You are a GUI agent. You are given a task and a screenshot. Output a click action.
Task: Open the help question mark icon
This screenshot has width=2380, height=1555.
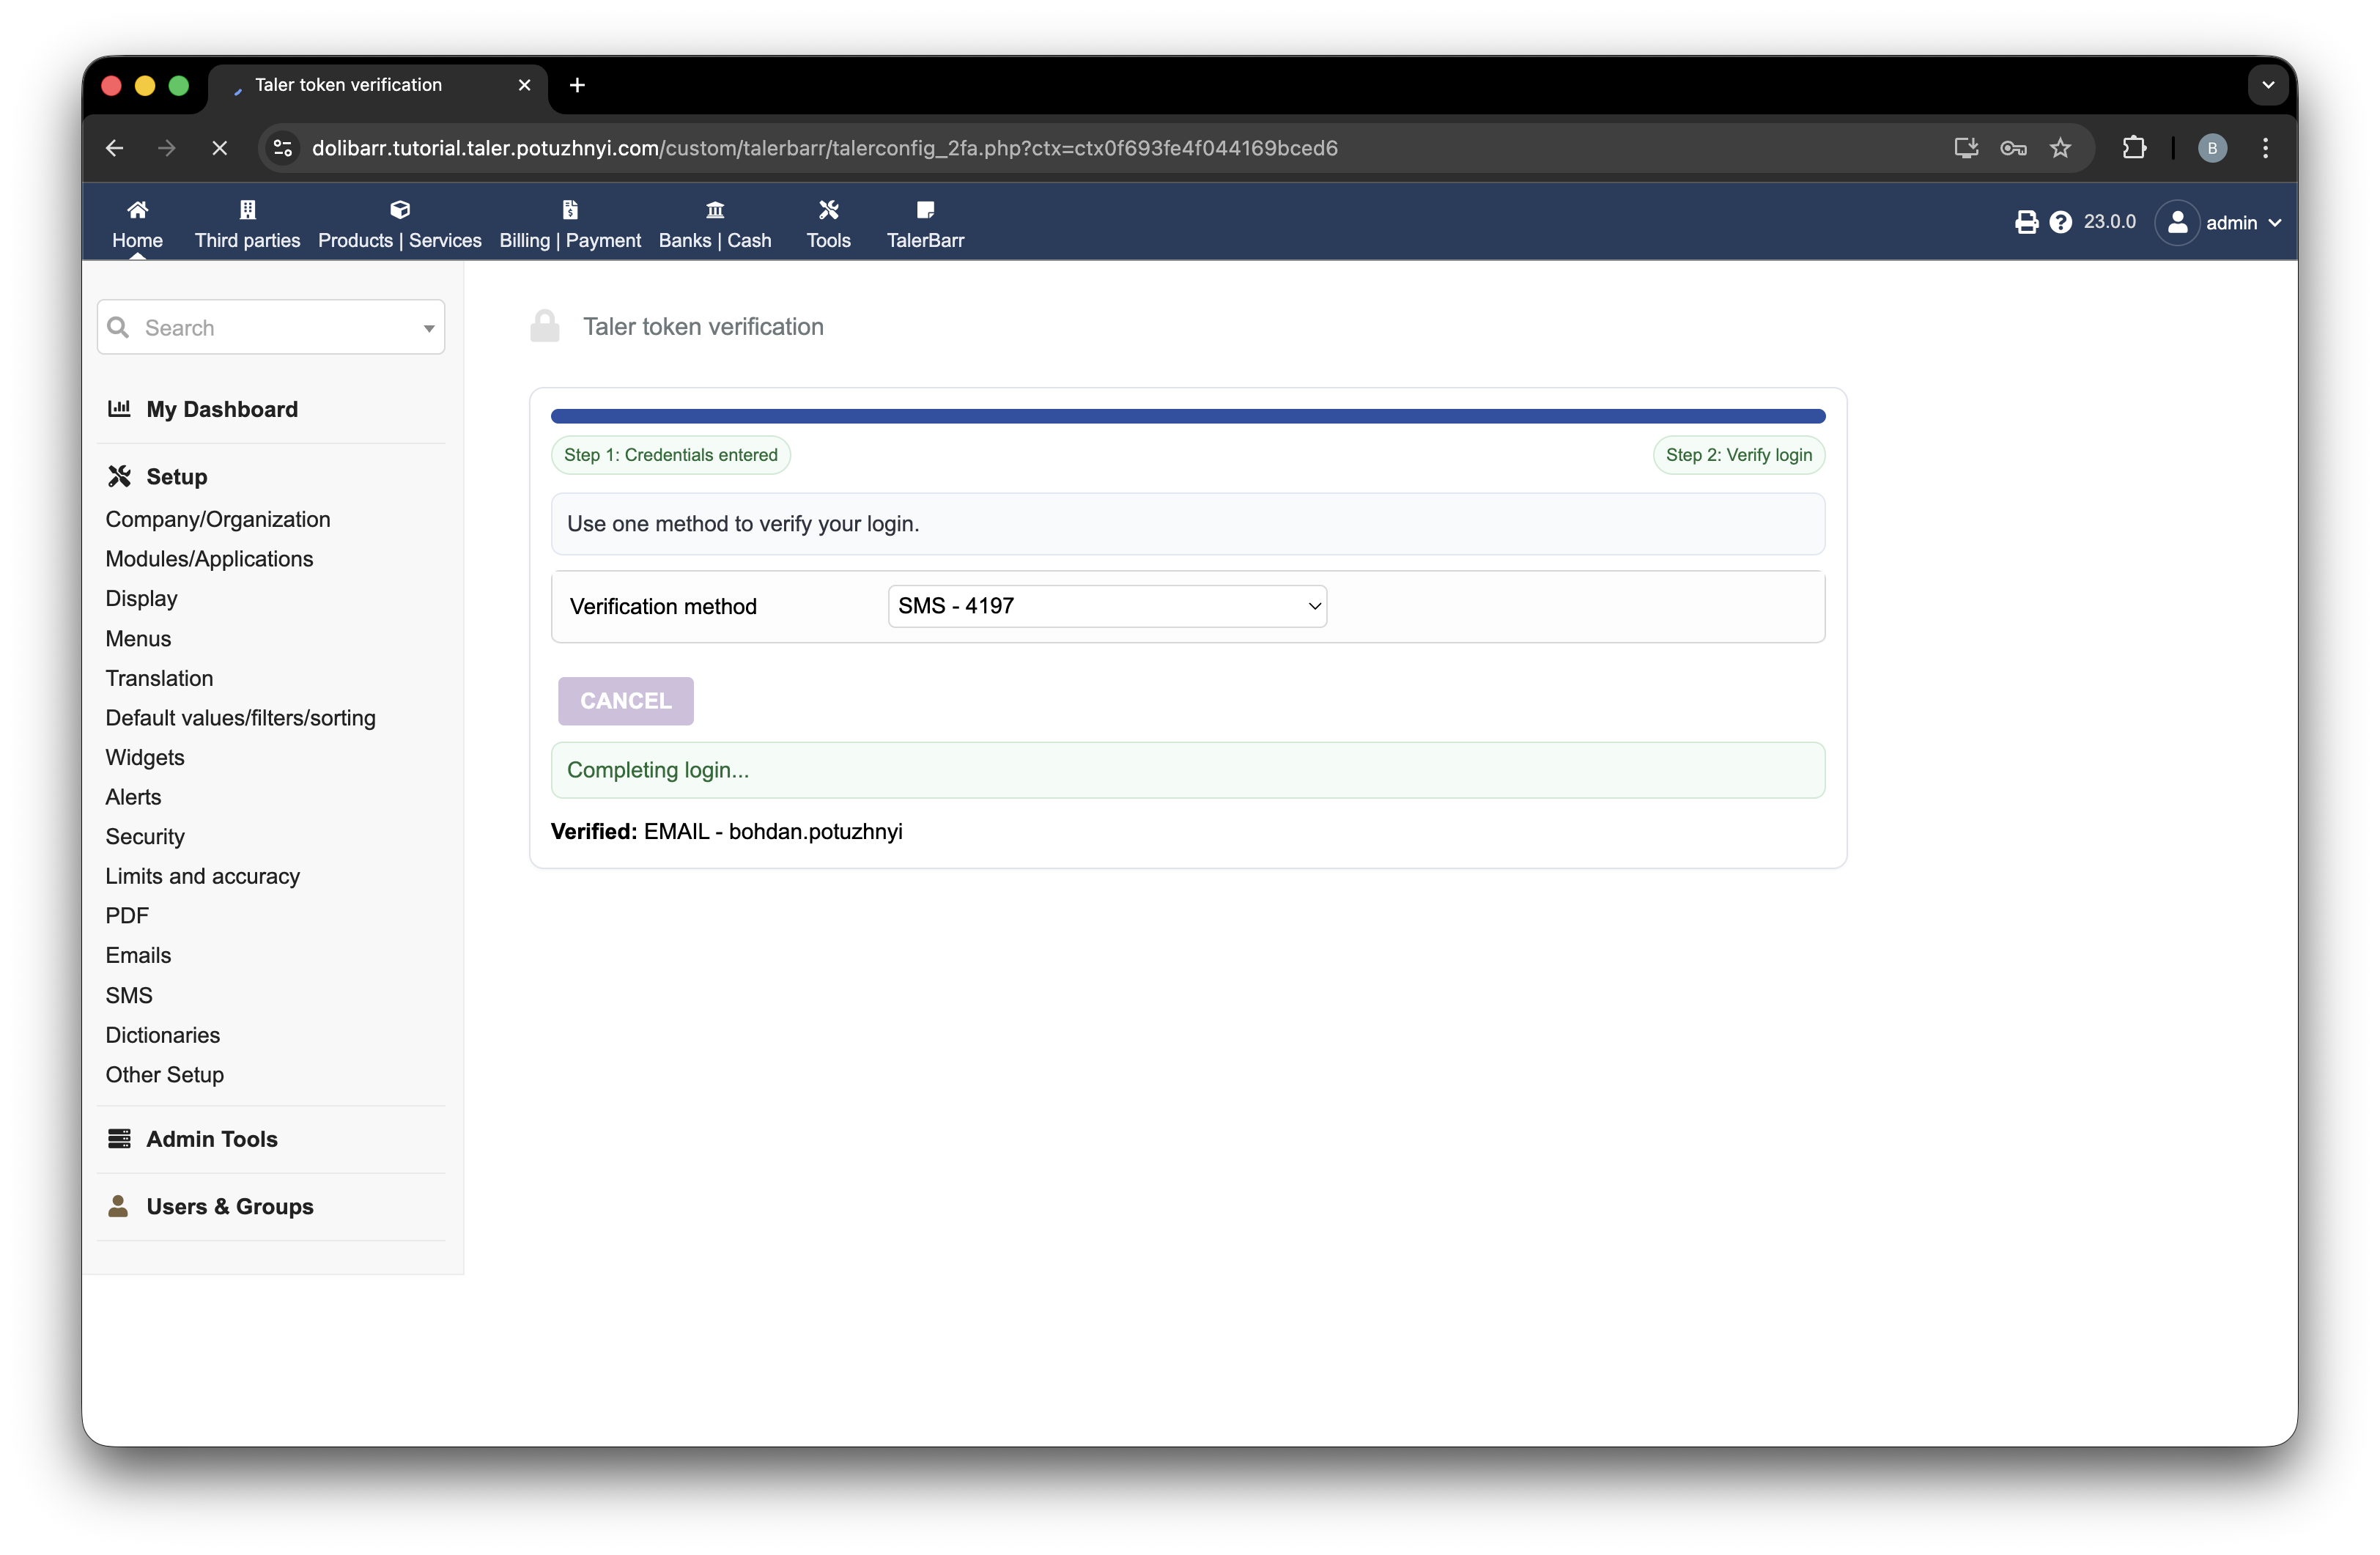(x=2060, y=222)
